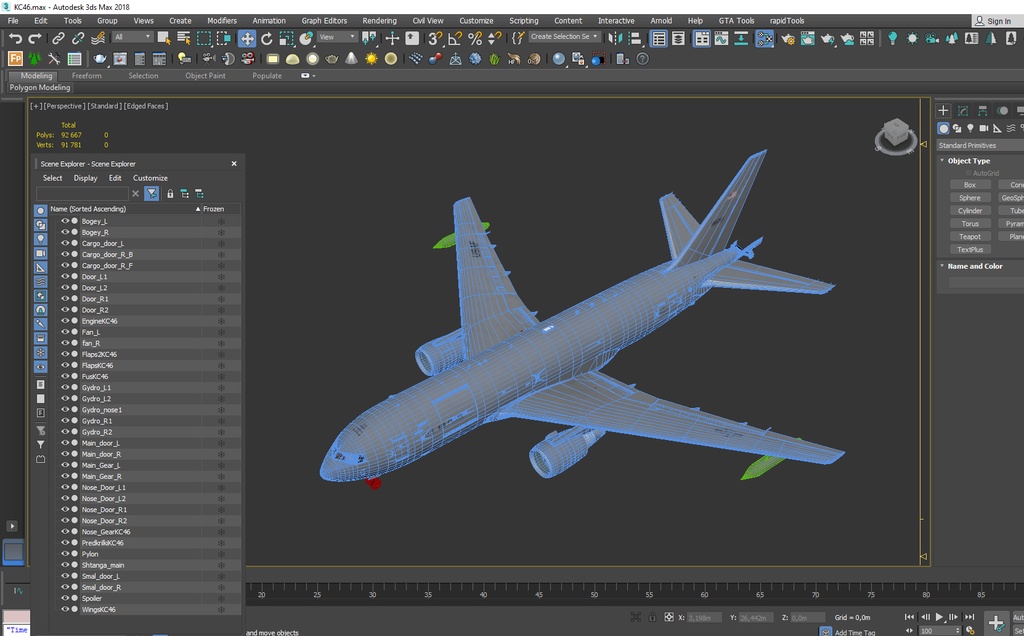Collapse the Object Type rollout
Viewport: 1024px width, 636px height.
pos(968,161)
